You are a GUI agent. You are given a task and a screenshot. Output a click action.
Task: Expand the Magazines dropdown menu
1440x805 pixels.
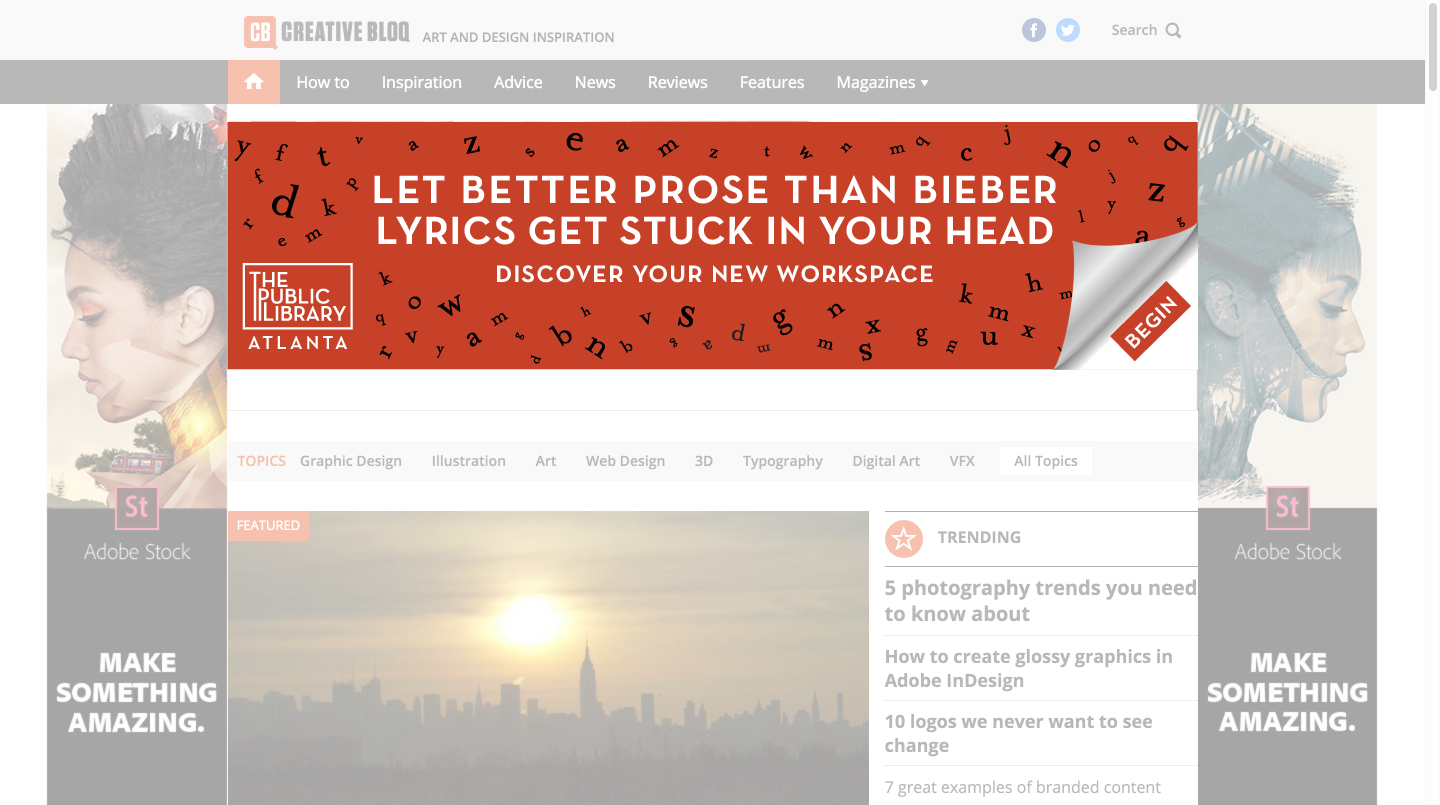883,82
